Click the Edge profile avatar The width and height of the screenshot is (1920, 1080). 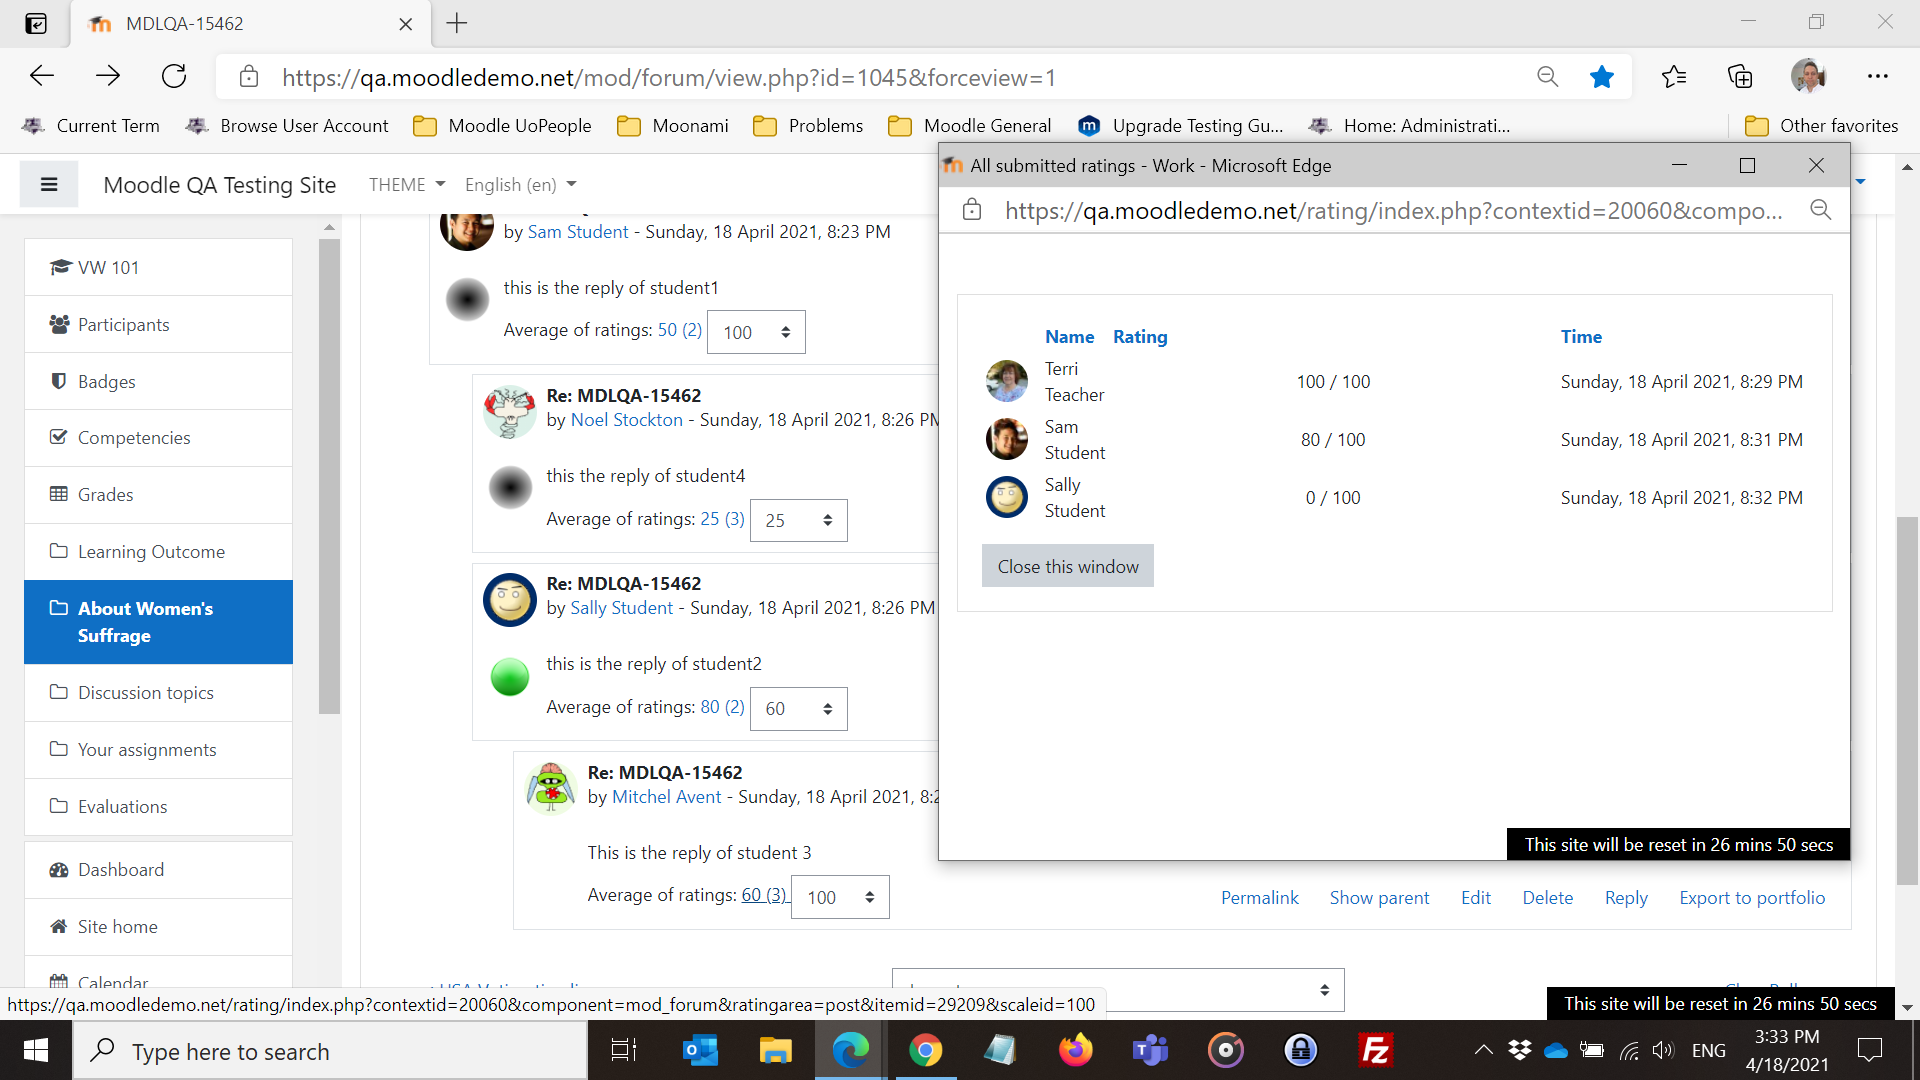point(1808,76)
